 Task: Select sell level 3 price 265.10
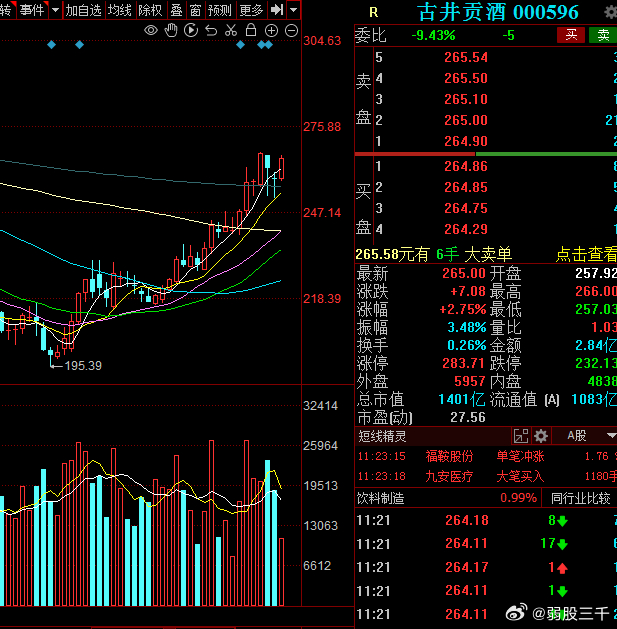point(466,99)
